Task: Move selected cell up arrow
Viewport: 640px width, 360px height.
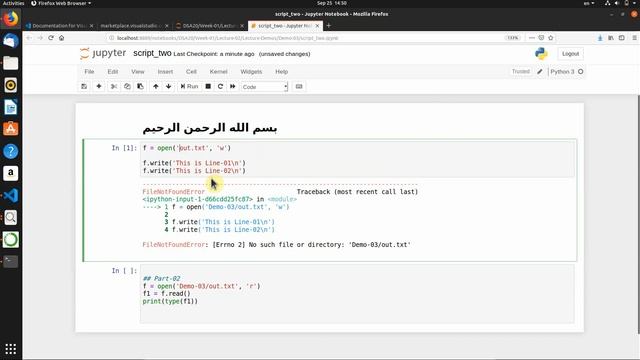Action: [x=156, y=87]
